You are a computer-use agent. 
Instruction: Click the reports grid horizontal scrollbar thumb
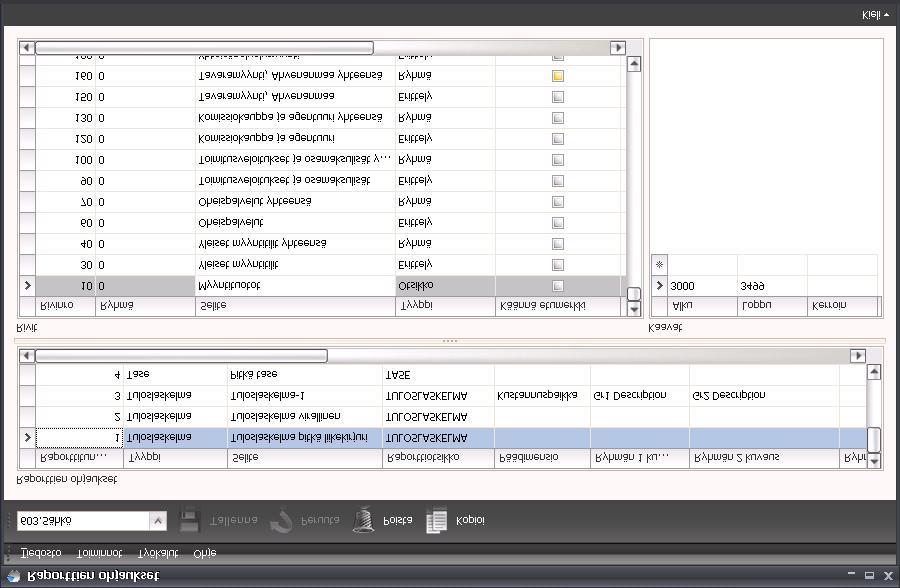pyautogui.click(x=181, y=356)
